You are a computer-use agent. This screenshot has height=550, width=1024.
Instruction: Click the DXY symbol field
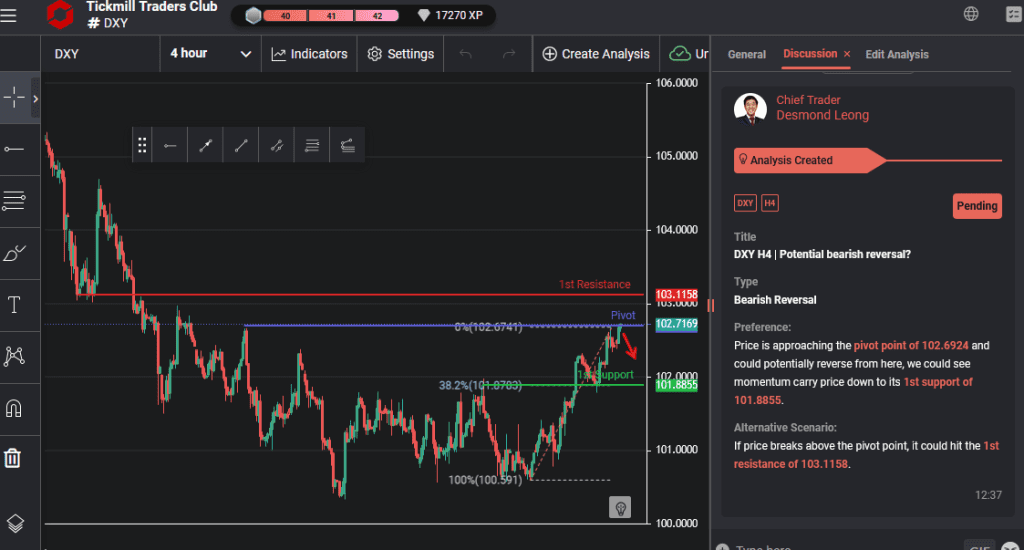click(101, 54)
